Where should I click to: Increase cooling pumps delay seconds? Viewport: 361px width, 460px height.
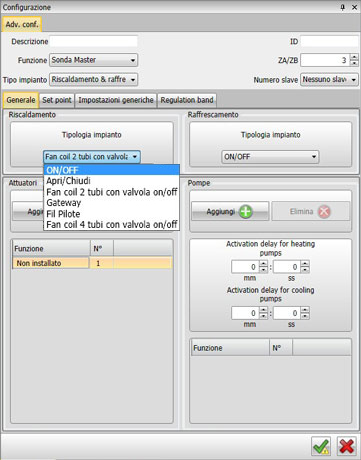point(305,310)
